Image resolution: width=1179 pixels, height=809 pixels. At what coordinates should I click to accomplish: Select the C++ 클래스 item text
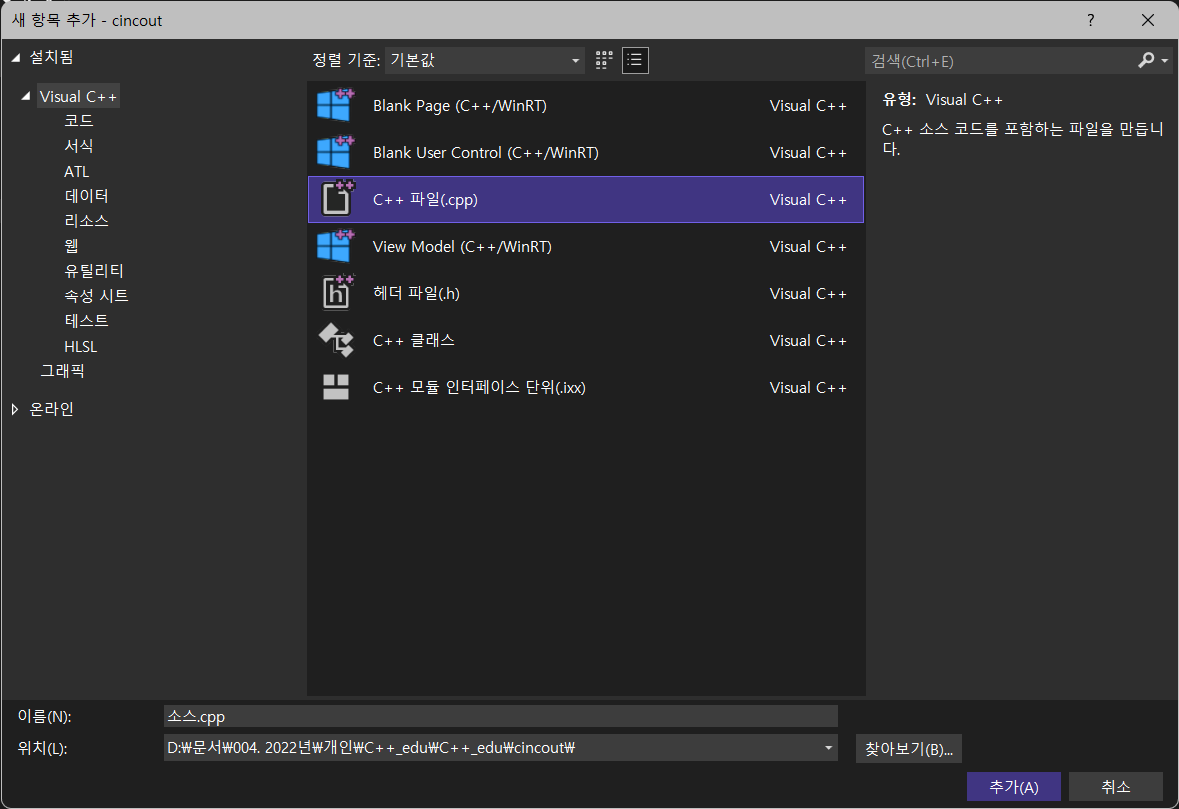tap(414, 341)
